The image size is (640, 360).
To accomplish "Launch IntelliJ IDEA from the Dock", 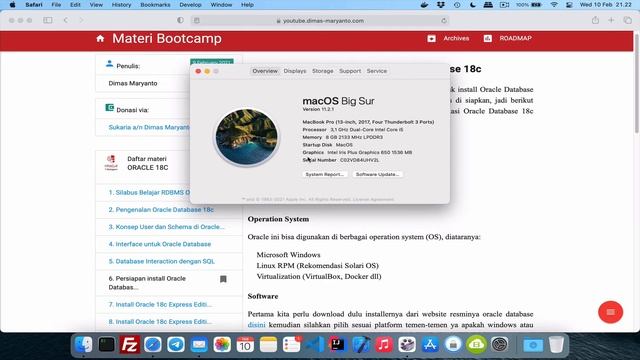I will point(338,345).
